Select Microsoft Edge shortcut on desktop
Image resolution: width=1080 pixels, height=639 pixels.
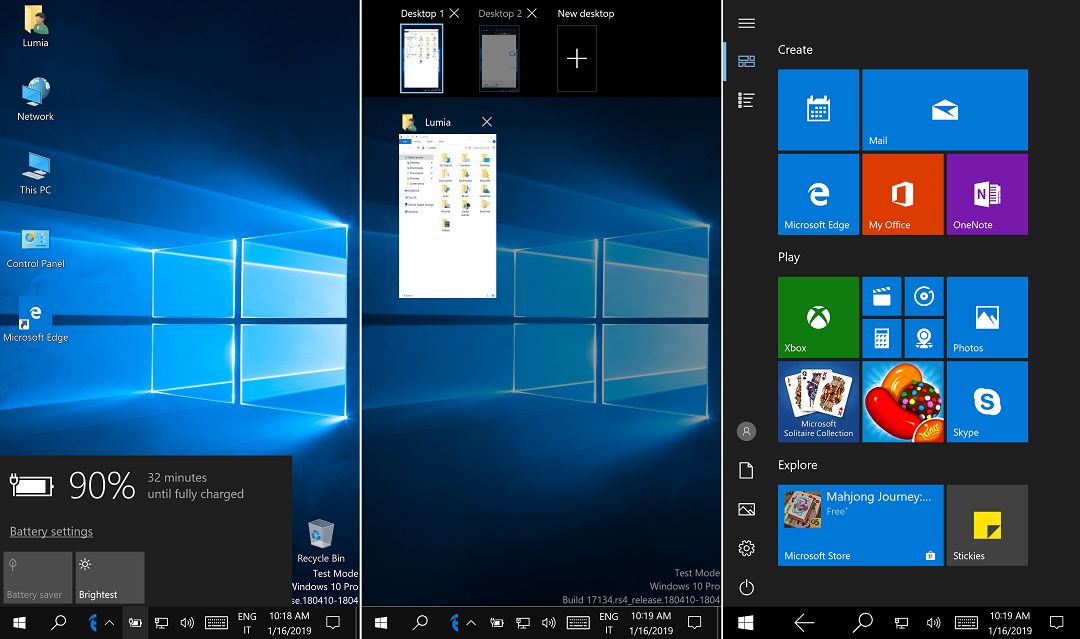point(35,320)
